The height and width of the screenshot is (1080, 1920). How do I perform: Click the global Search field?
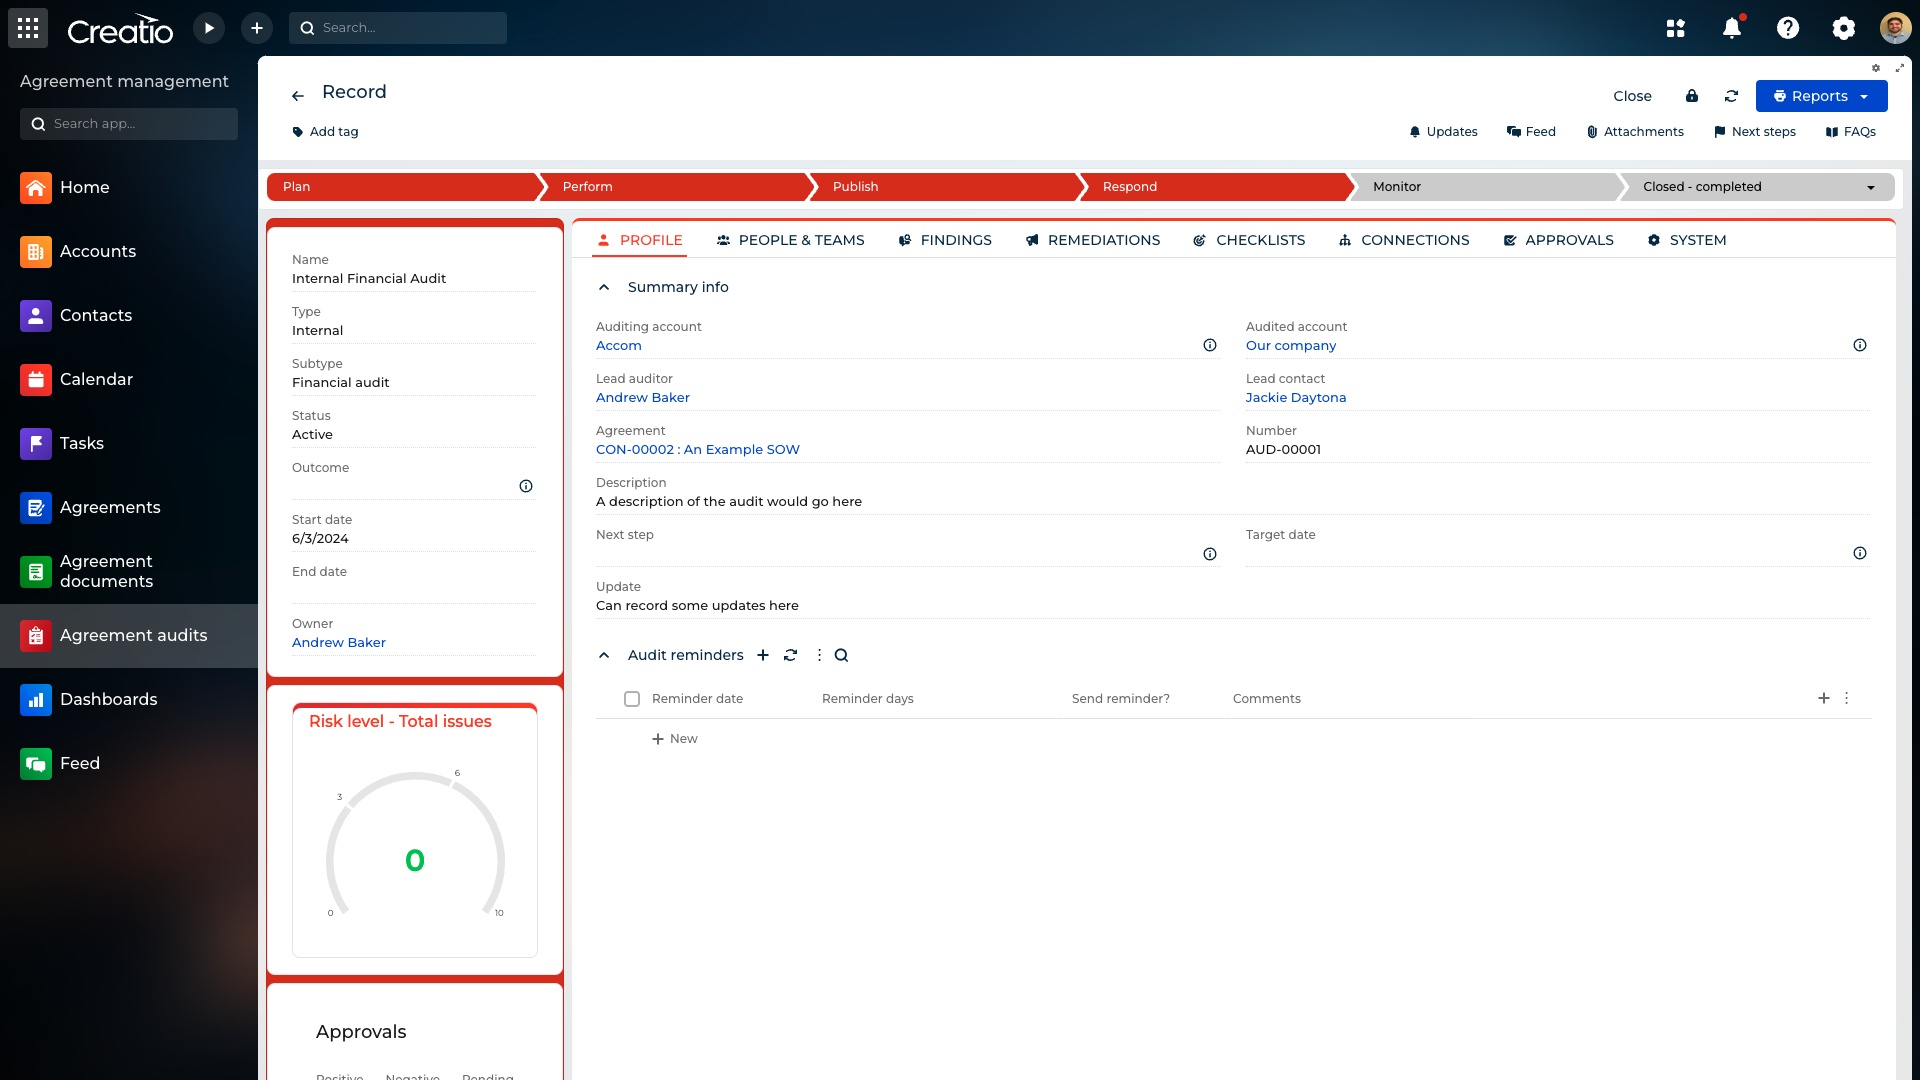[x=398, y=28]
